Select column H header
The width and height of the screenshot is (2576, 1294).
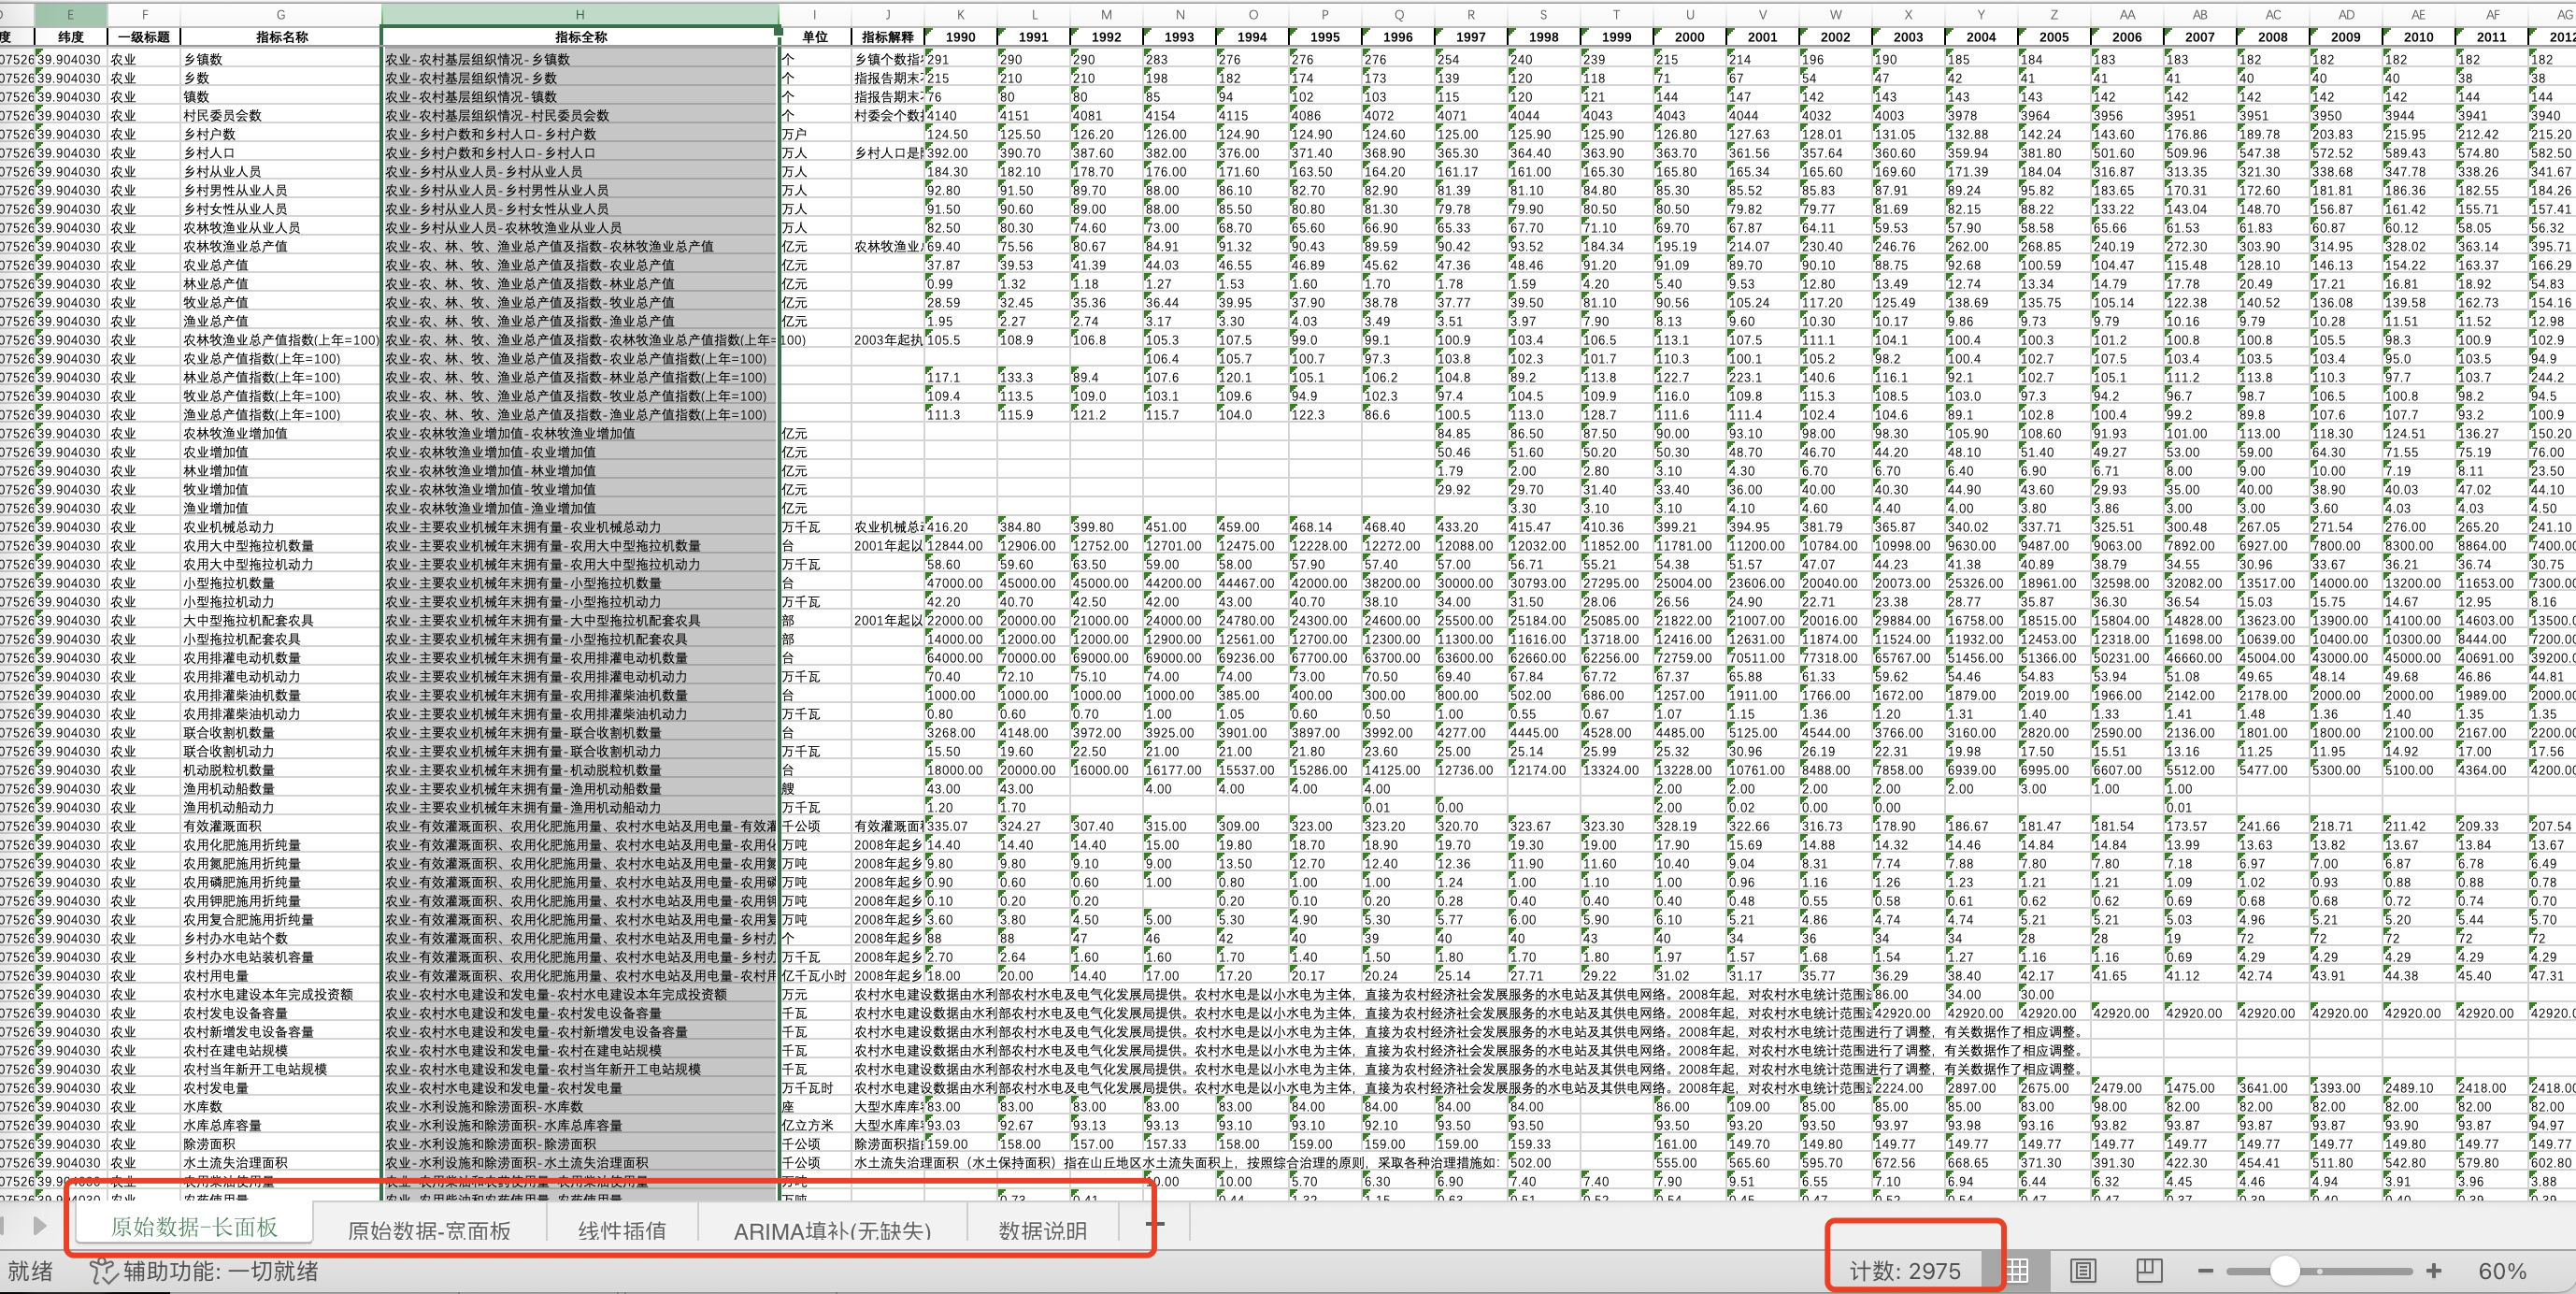579,14
